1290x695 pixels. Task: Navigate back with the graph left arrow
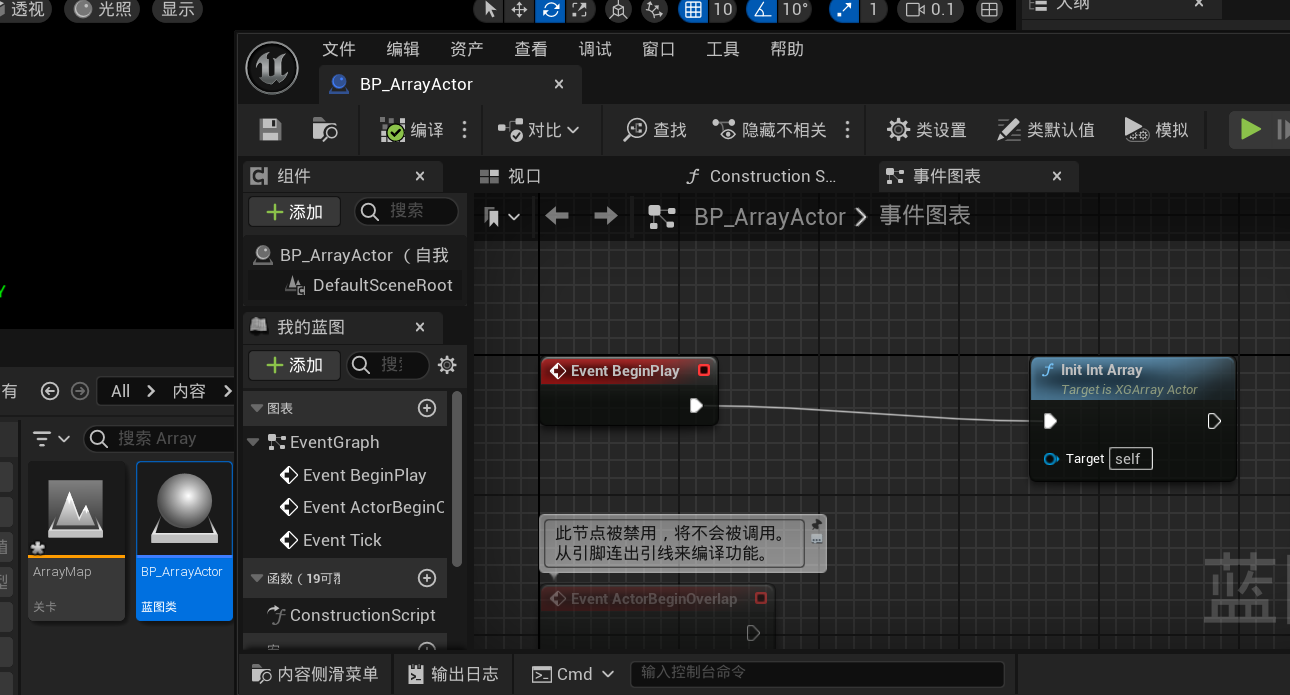point(557,216)
